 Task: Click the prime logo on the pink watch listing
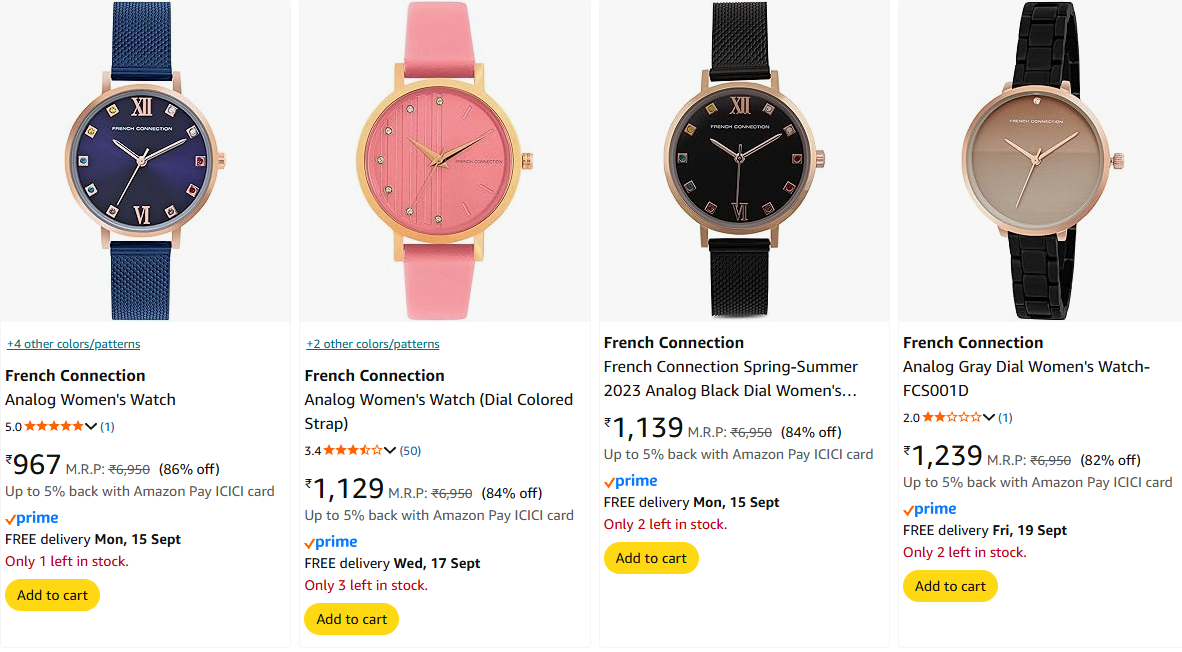coord(331,542)
